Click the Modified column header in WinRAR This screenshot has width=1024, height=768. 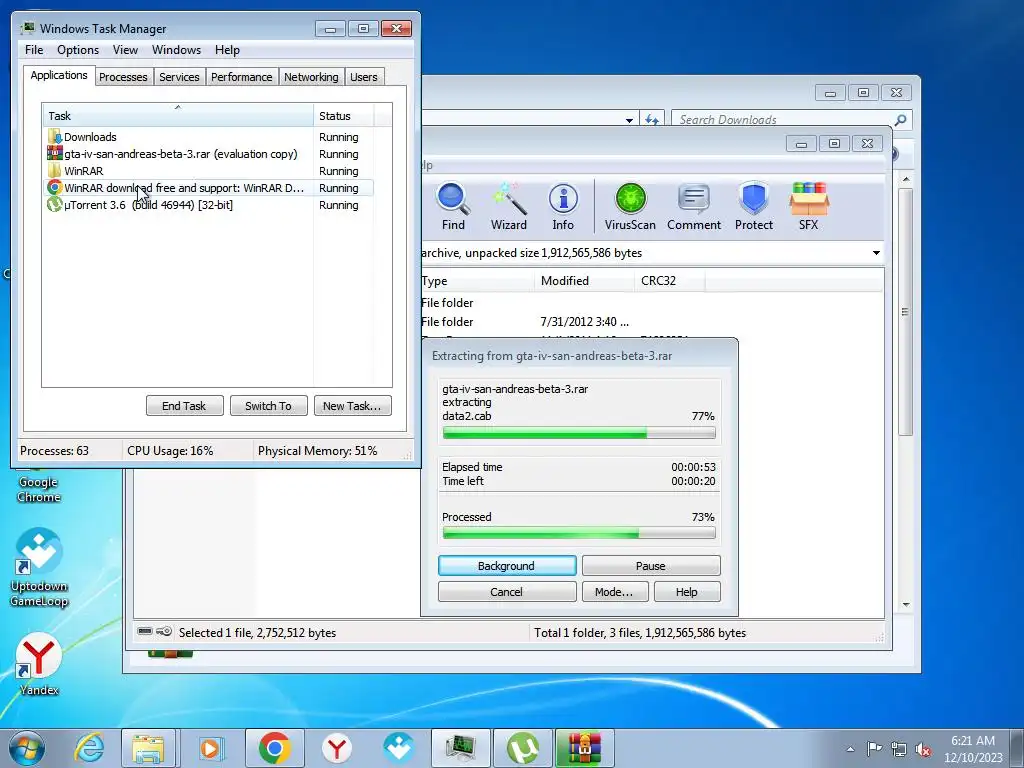click(x=584, y=281)
